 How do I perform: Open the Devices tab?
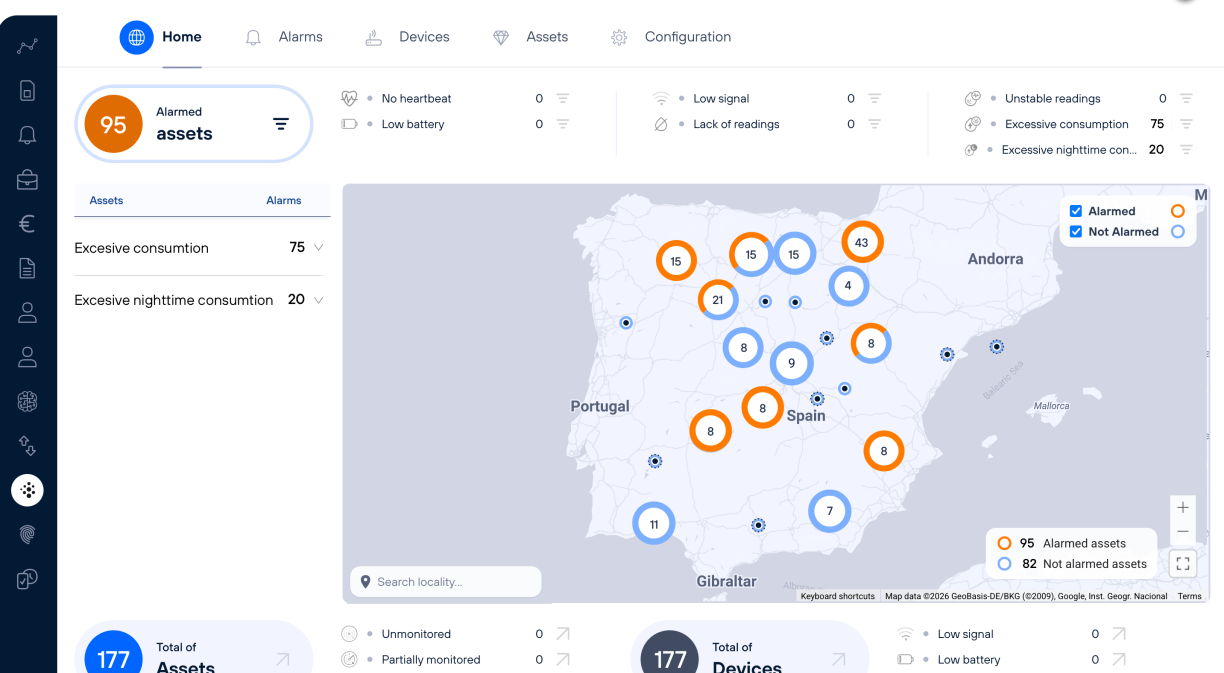tap(407, 37)
